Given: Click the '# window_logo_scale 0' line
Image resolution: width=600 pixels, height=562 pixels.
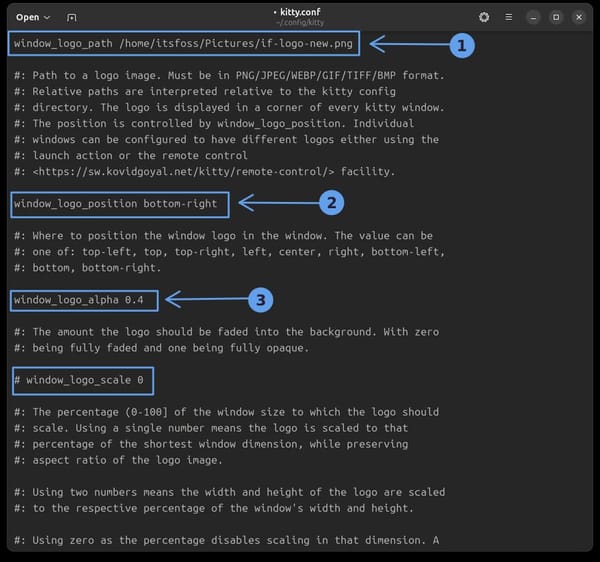Looking at the screenshot, I should pos(78,380).
